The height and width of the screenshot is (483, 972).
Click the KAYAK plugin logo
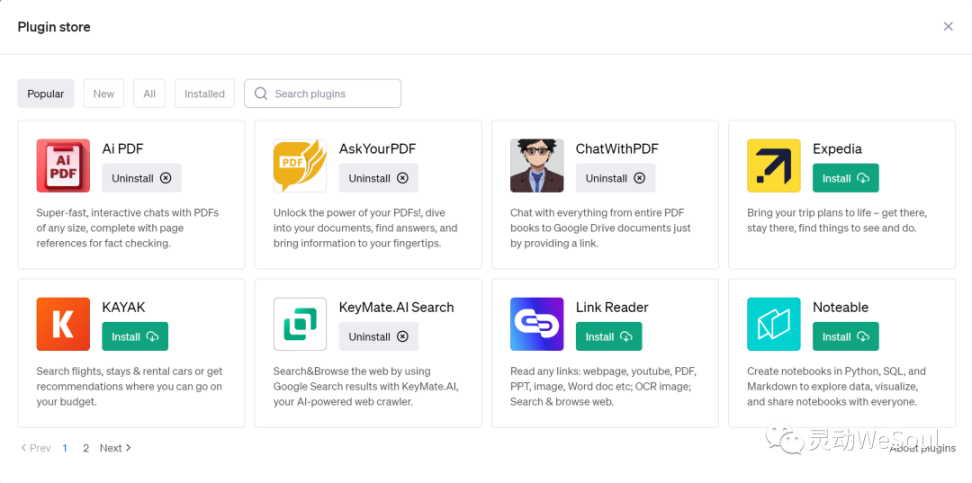(x=63, y=324)
